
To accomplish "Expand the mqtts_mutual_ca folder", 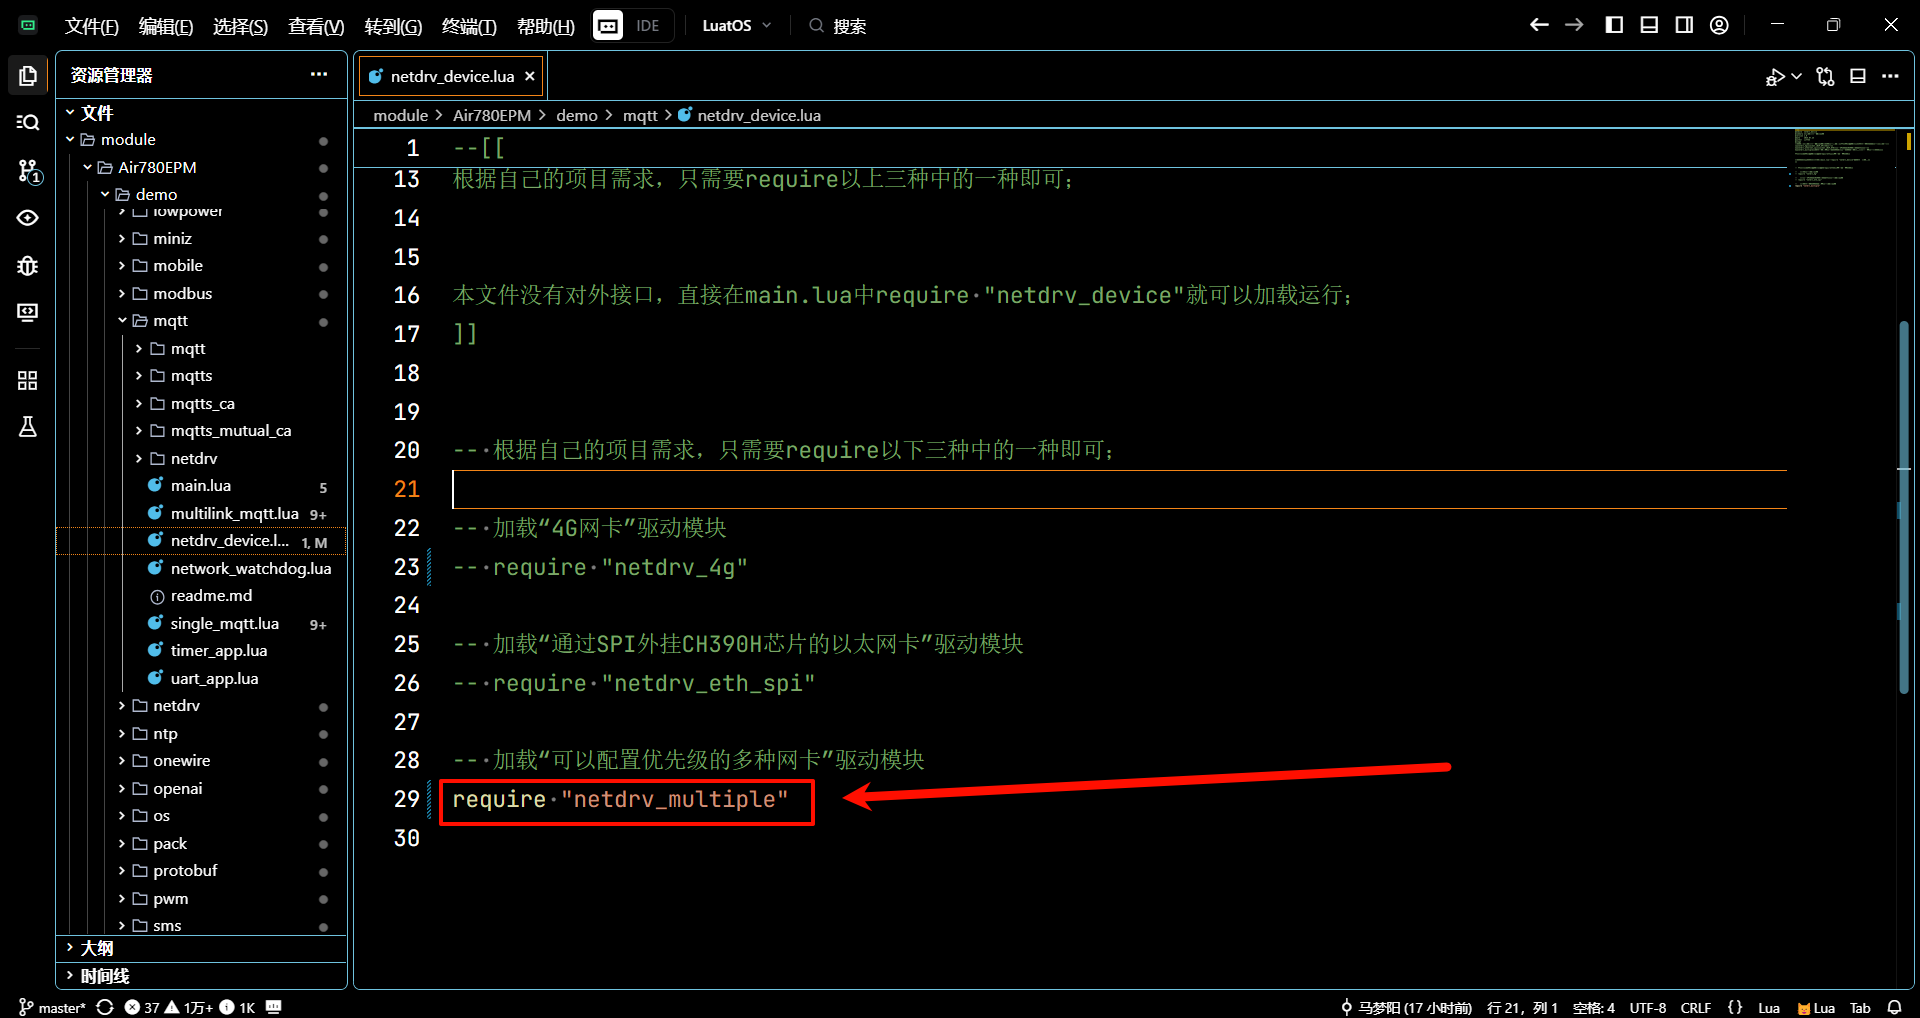I will click(x=200, y=431).
